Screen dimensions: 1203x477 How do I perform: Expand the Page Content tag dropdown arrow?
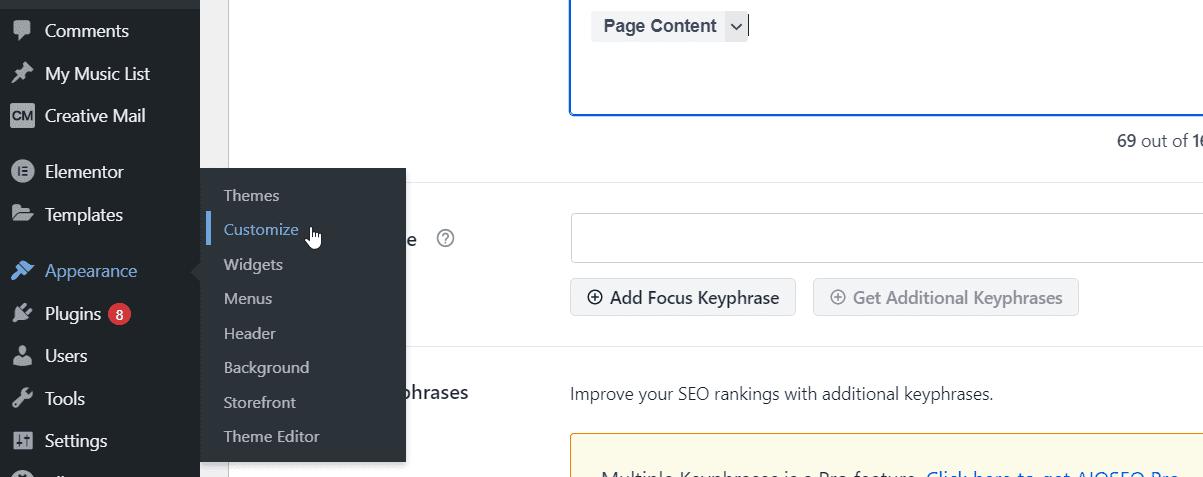(x=735, y=27)
